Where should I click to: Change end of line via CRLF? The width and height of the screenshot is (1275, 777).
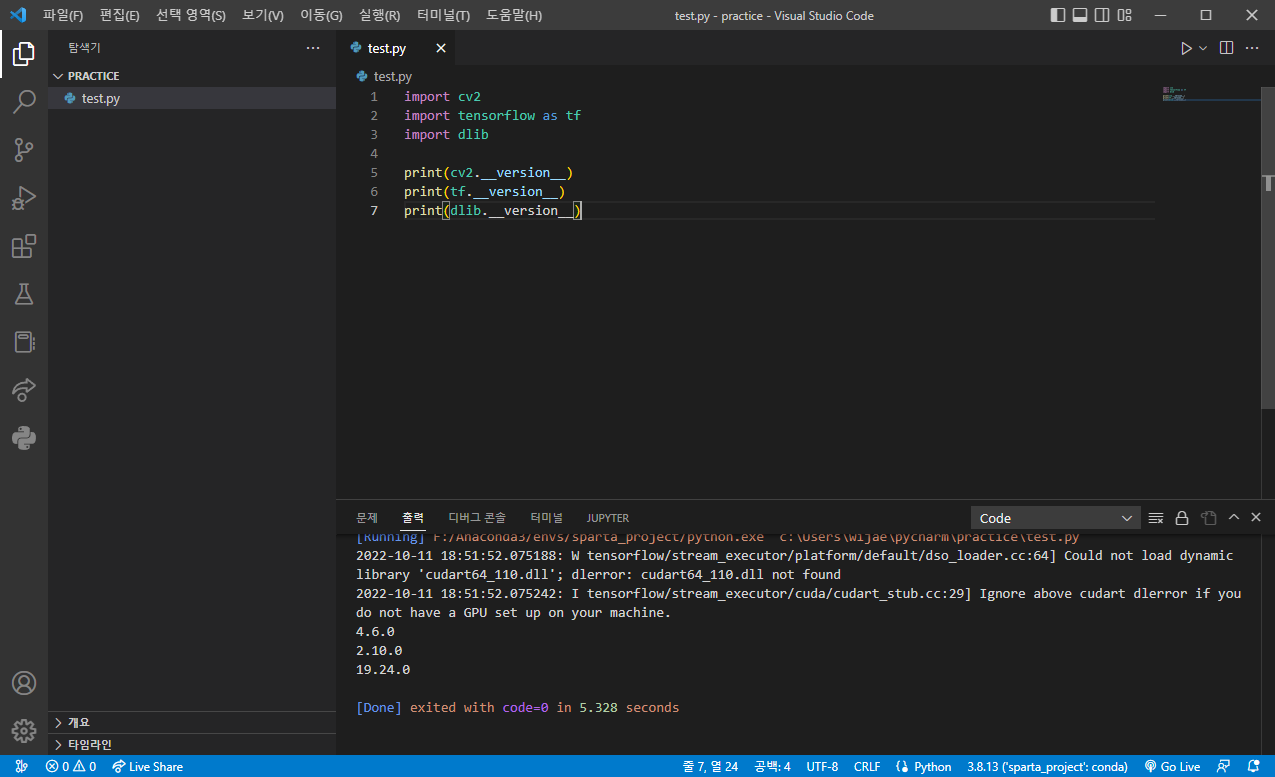click(867, 766)
